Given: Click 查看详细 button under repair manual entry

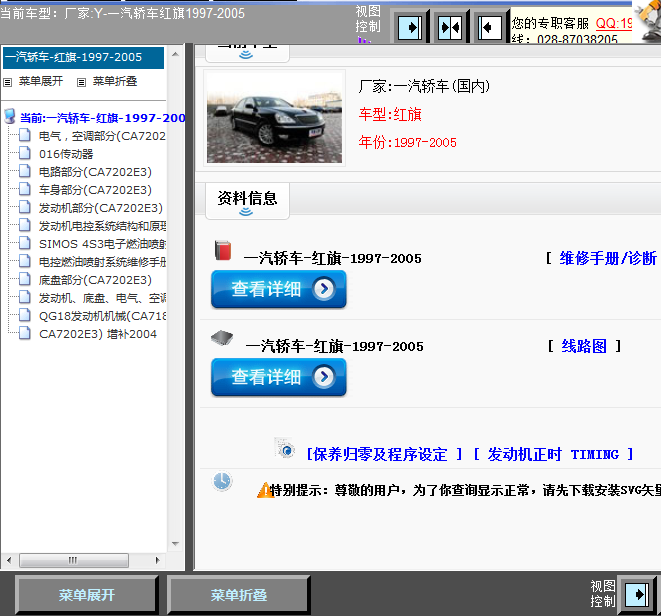Looking at the screenshot, I should 279,289.
